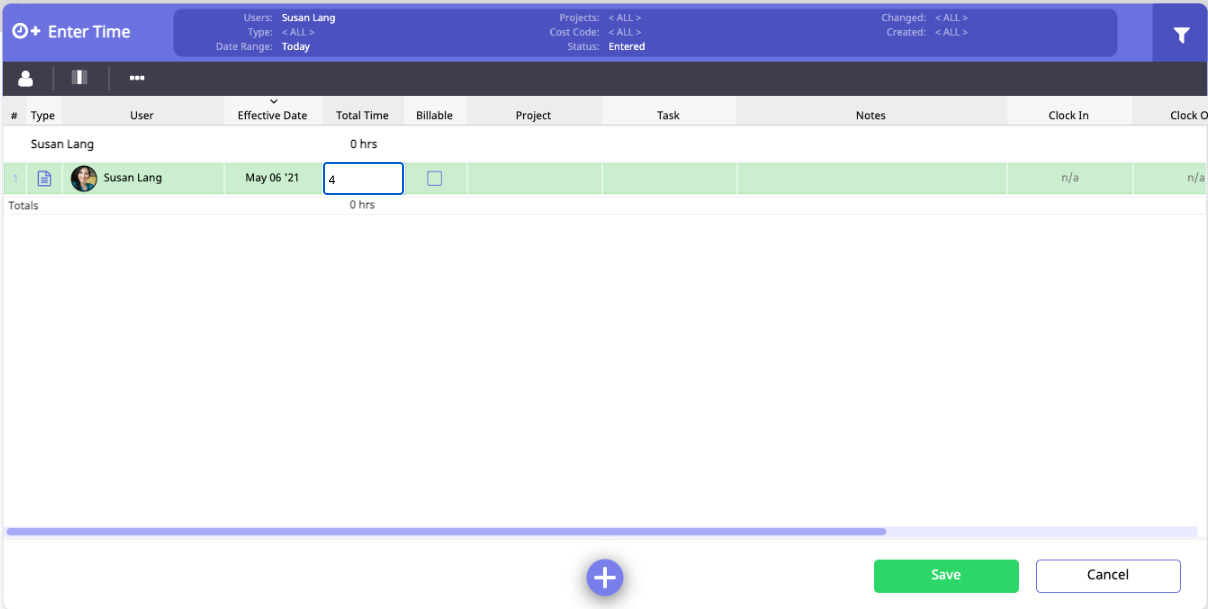Image resolution: width=1208 pixels, height=609 pixels.
Task: Click the Notes cell in row 1
Action: [871, 179]
